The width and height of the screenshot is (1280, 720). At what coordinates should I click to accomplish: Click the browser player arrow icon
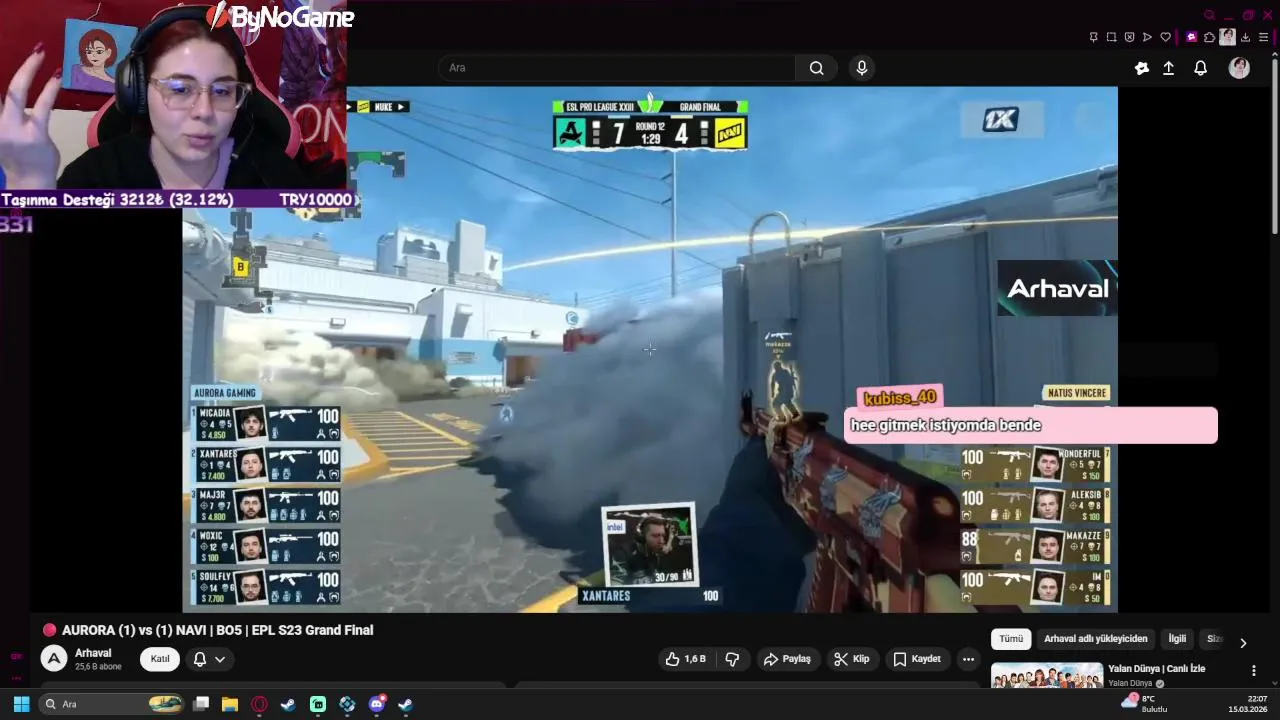[1147, 37]
